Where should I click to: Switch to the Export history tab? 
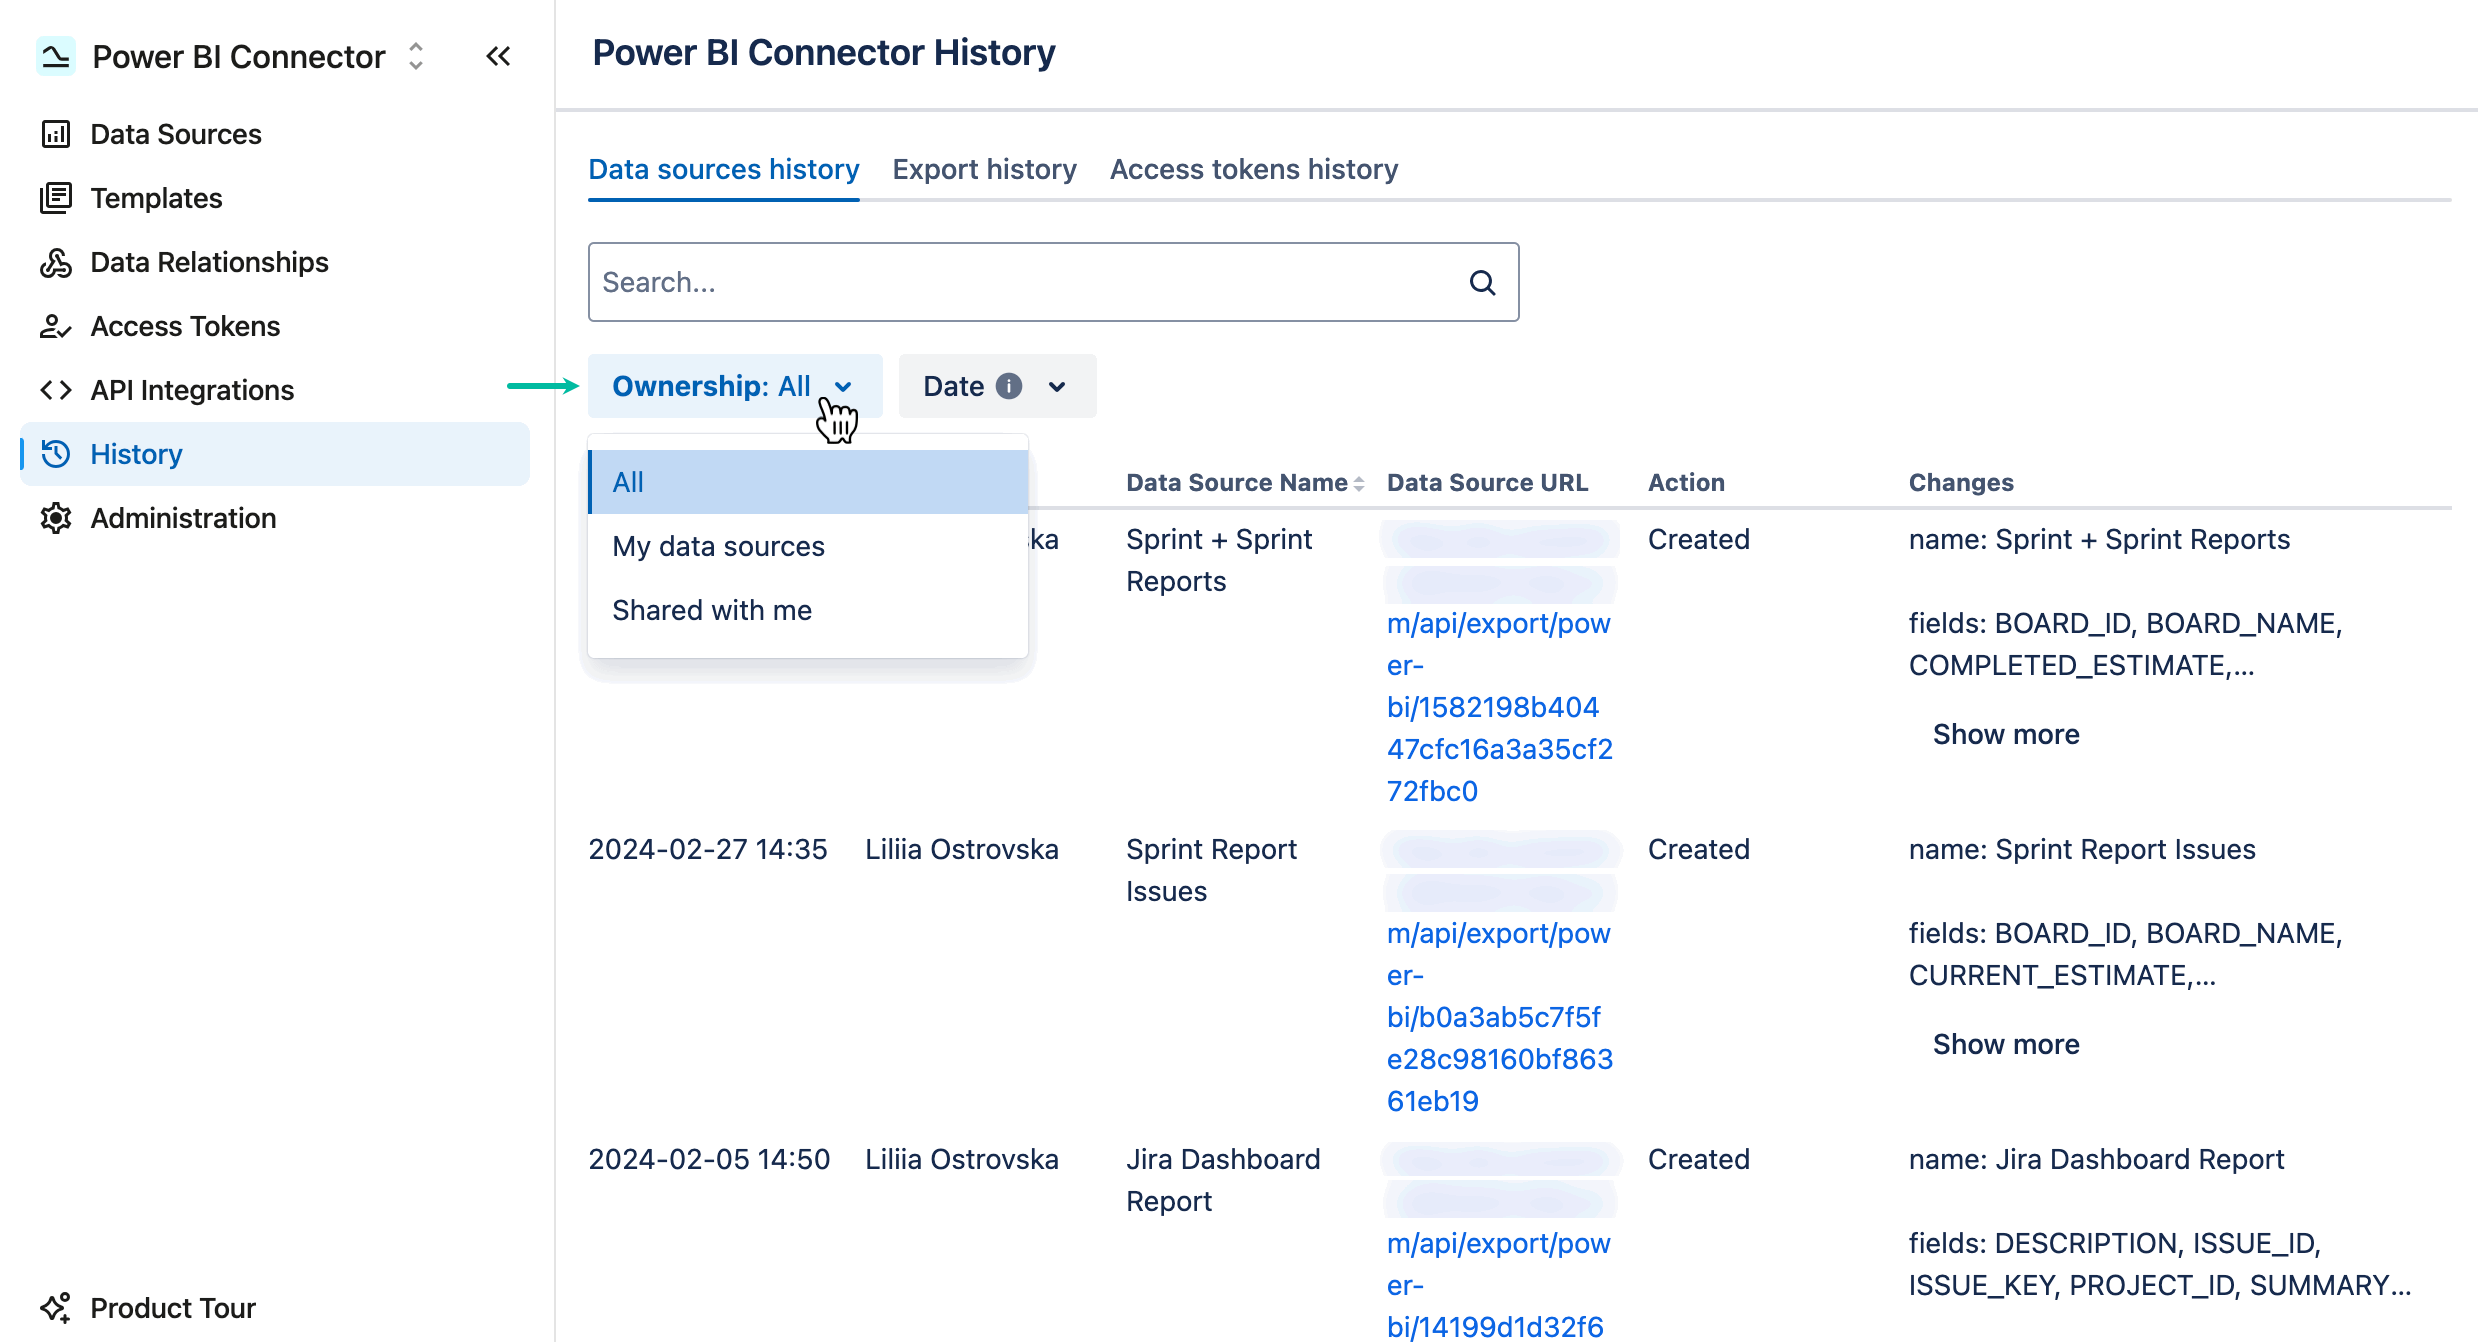tap(984, 169)
